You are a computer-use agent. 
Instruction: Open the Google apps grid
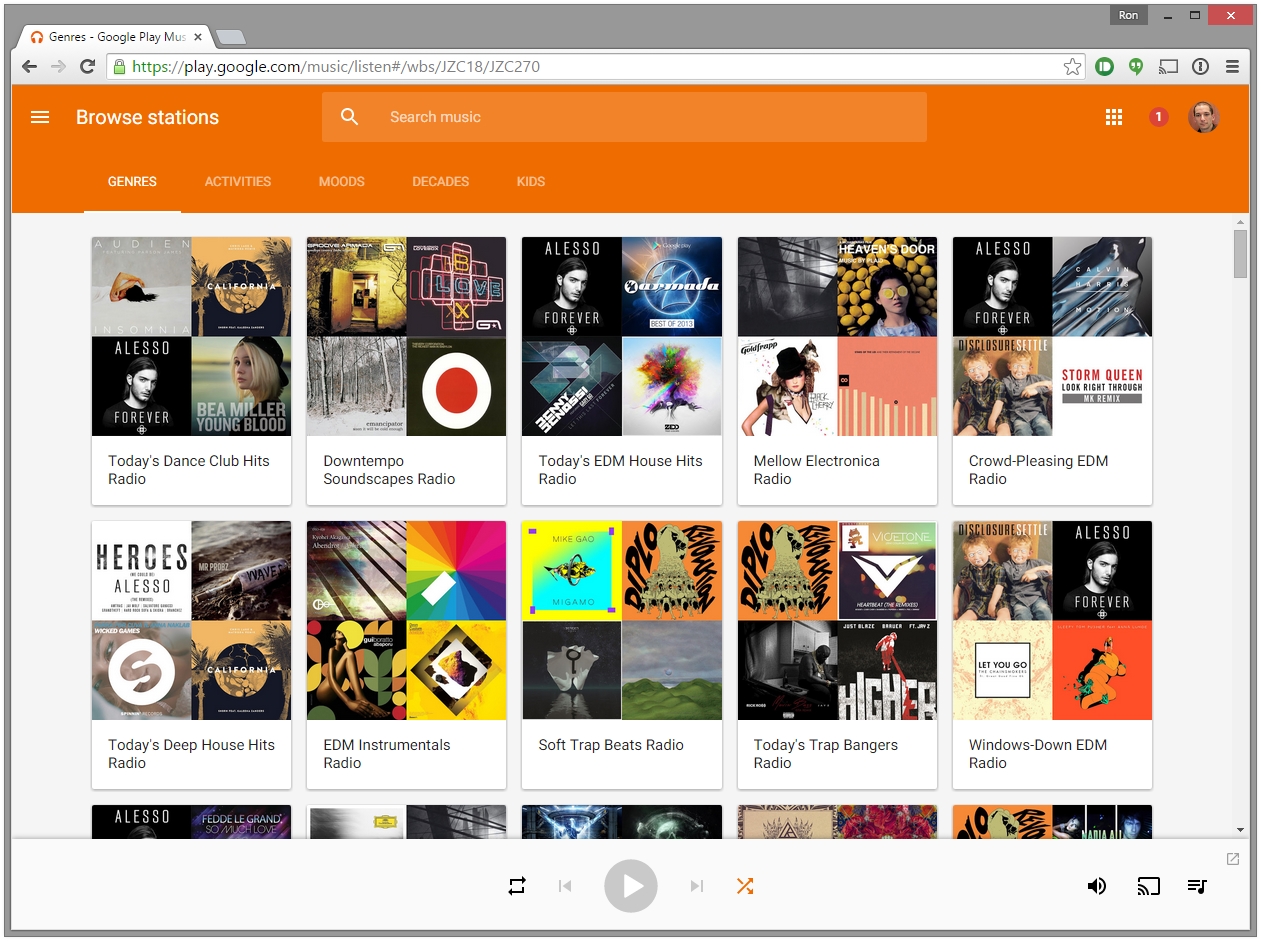pyautogui.click(x=1114, y=117)
